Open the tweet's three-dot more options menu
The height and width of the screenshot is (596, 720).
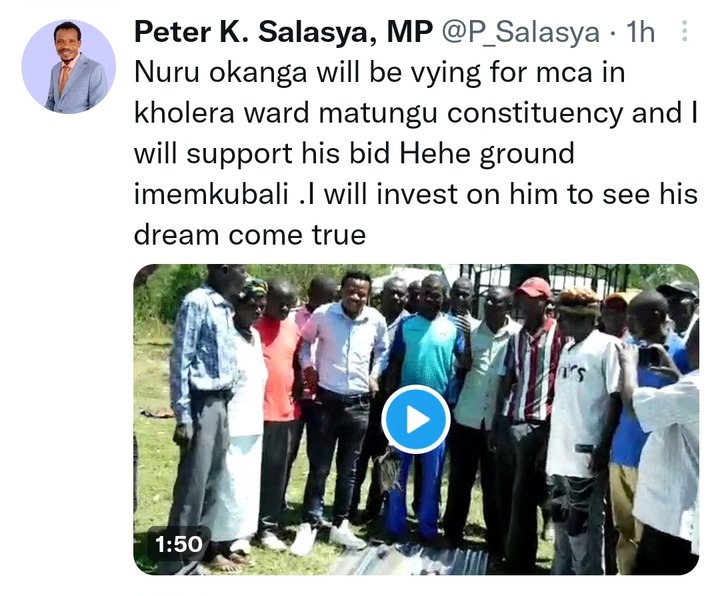684,31
